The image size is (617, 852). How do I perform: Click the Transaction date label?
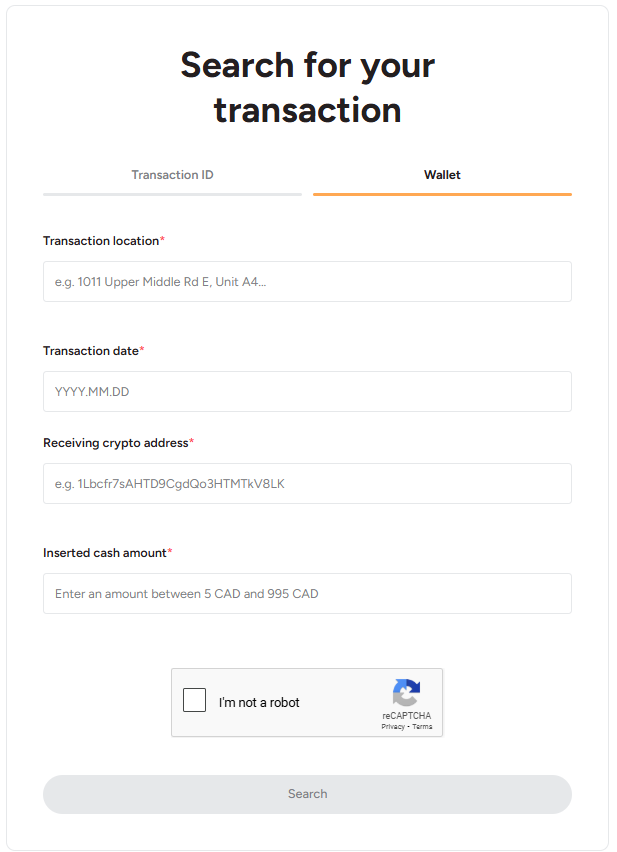[x=93, y=351]
